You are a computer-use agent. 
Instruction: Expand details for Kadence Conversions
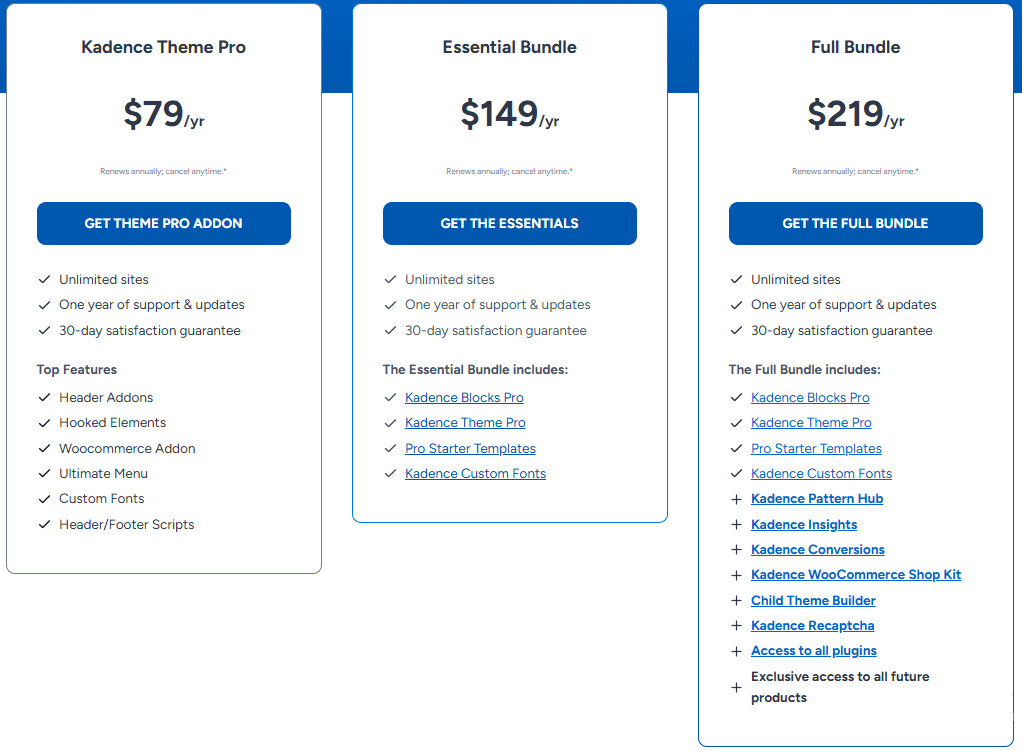[x=736, y=549]
